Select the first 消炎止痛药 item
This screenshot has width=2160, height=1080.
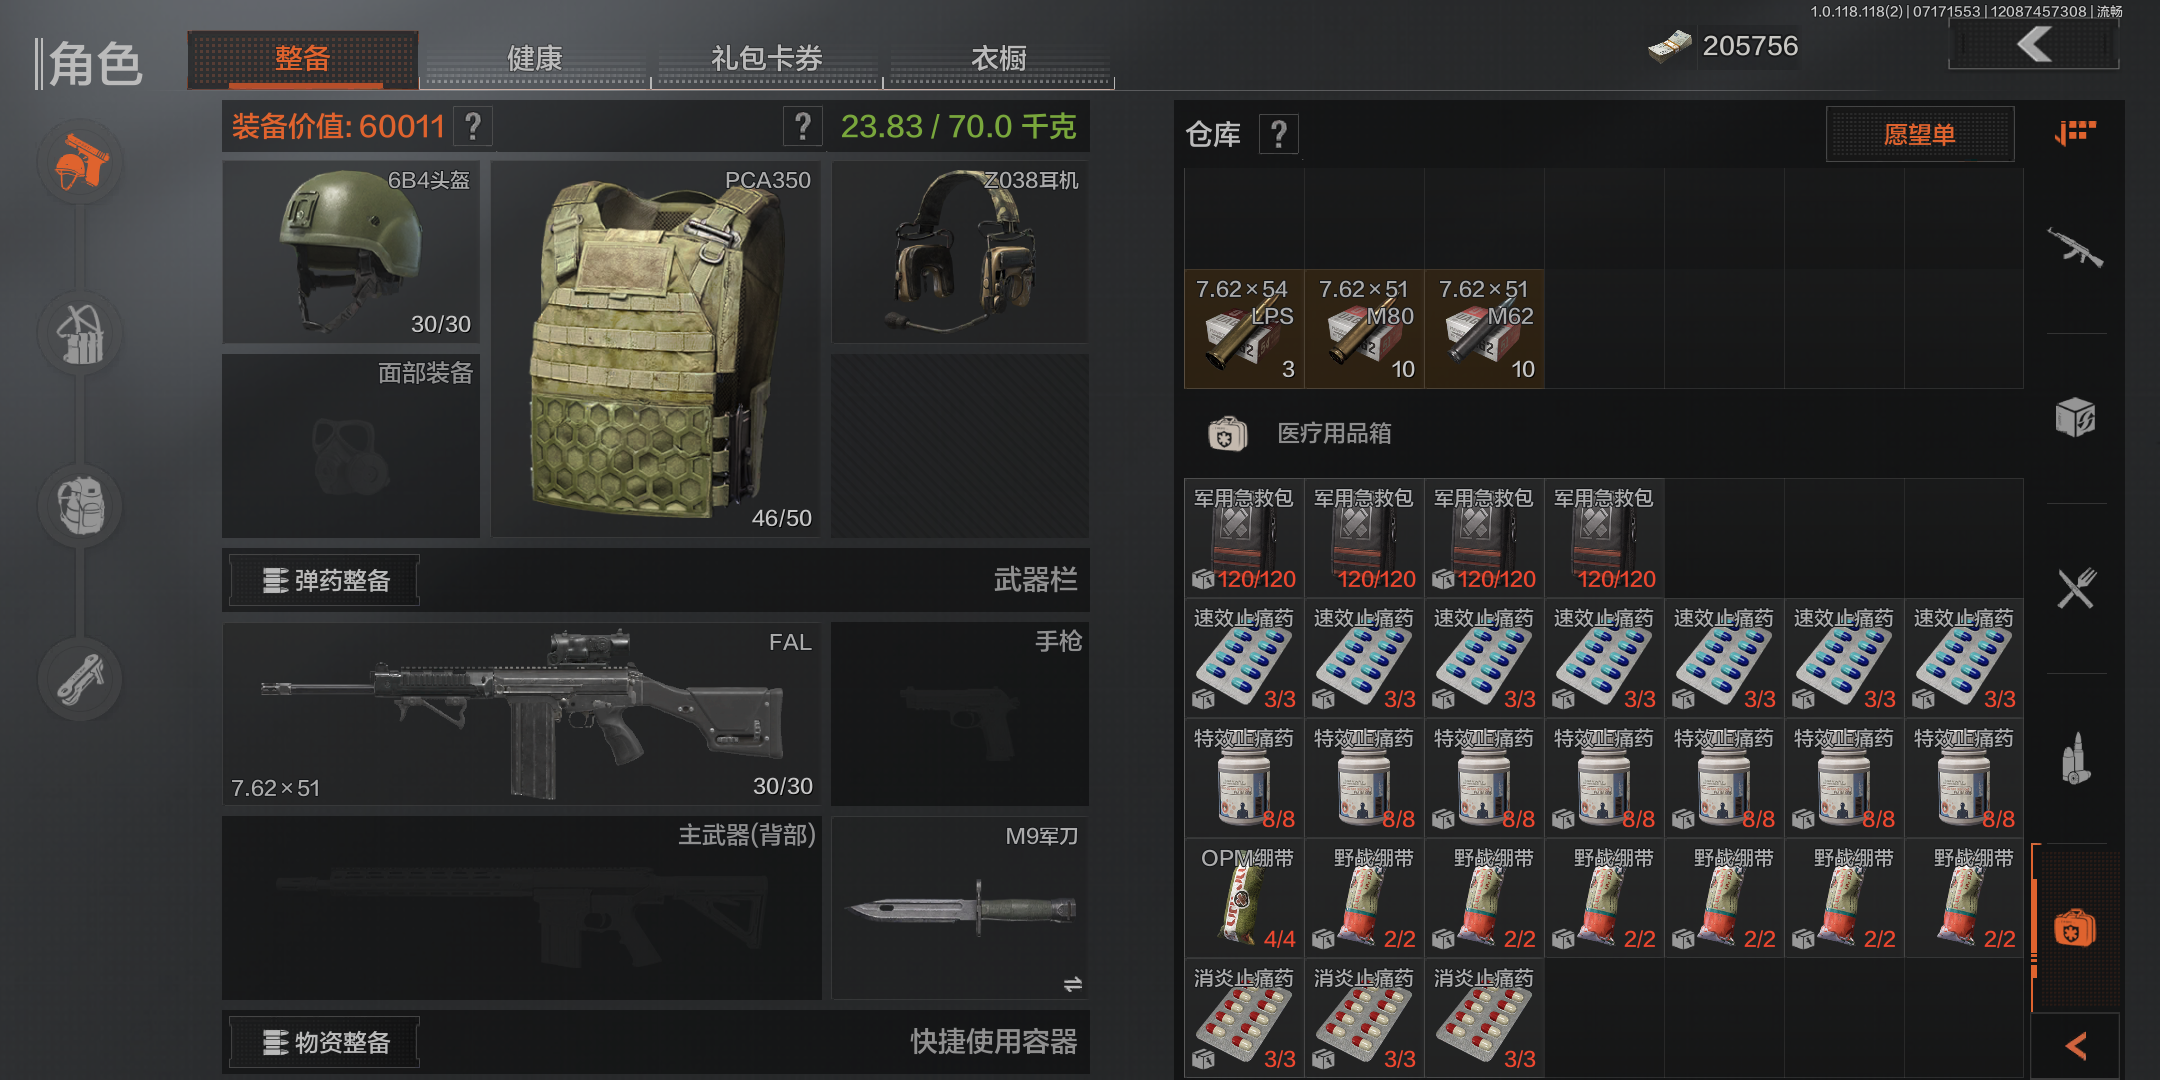pos(1244,1018)
